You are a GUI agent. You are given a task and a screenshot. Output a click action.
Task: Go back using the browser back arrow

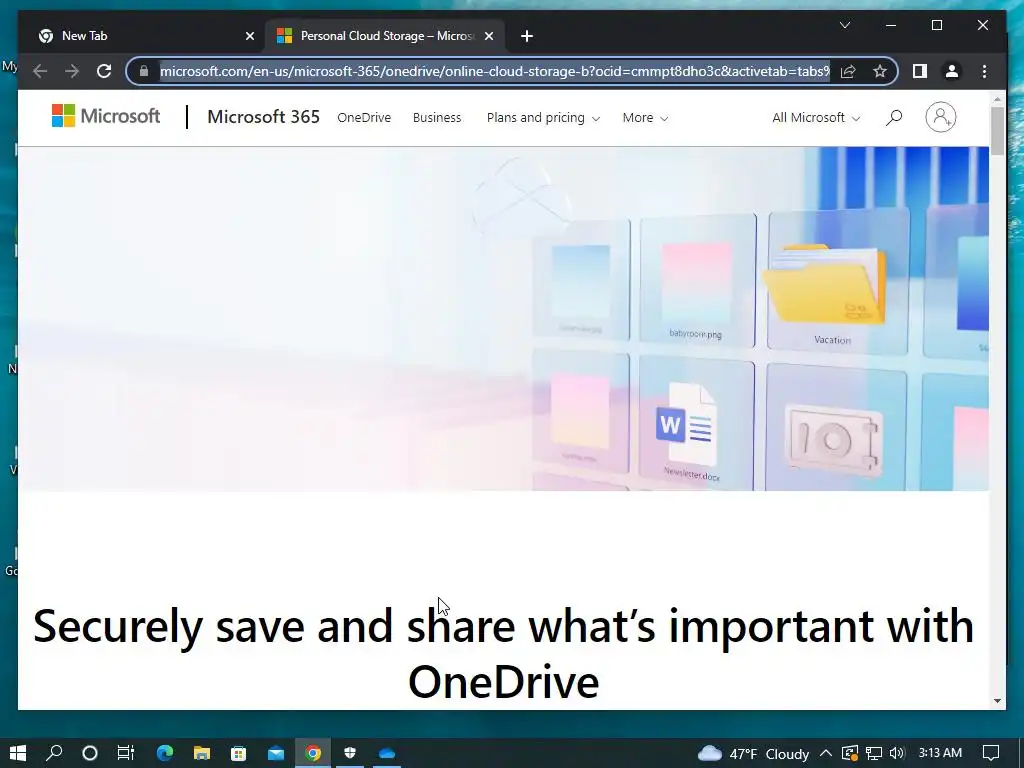(x=40, y=71)
